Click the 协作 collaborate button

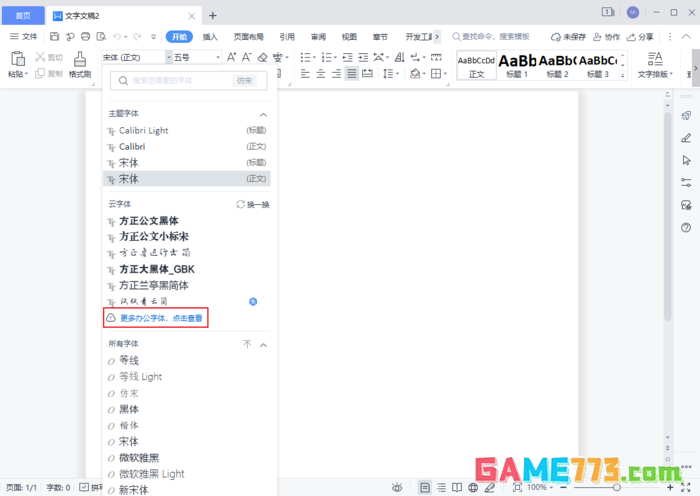tap(606, 37)
